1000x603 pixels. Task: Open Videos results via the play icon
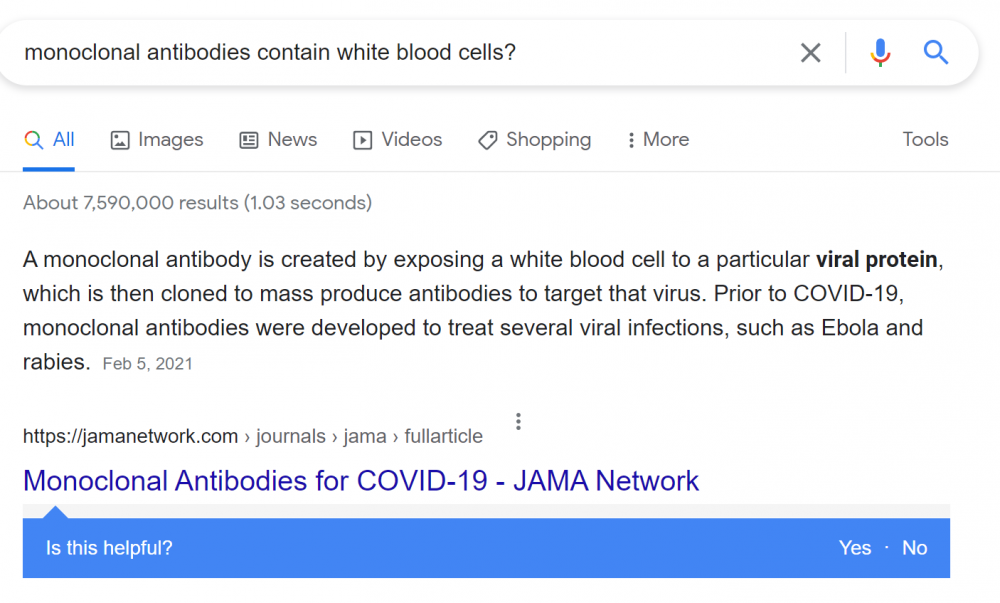tap(363, 141)
